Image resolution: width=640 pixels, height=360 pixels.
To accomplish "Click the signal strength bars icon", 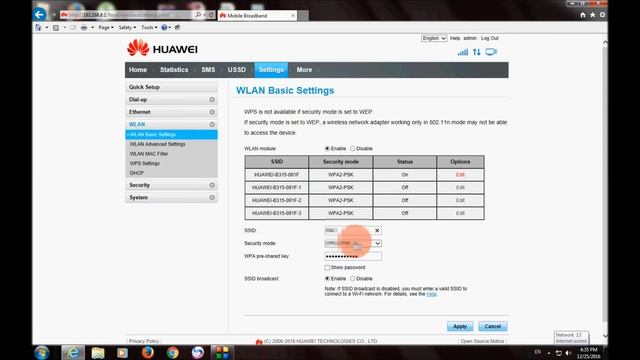I will [x=462, y=52].
